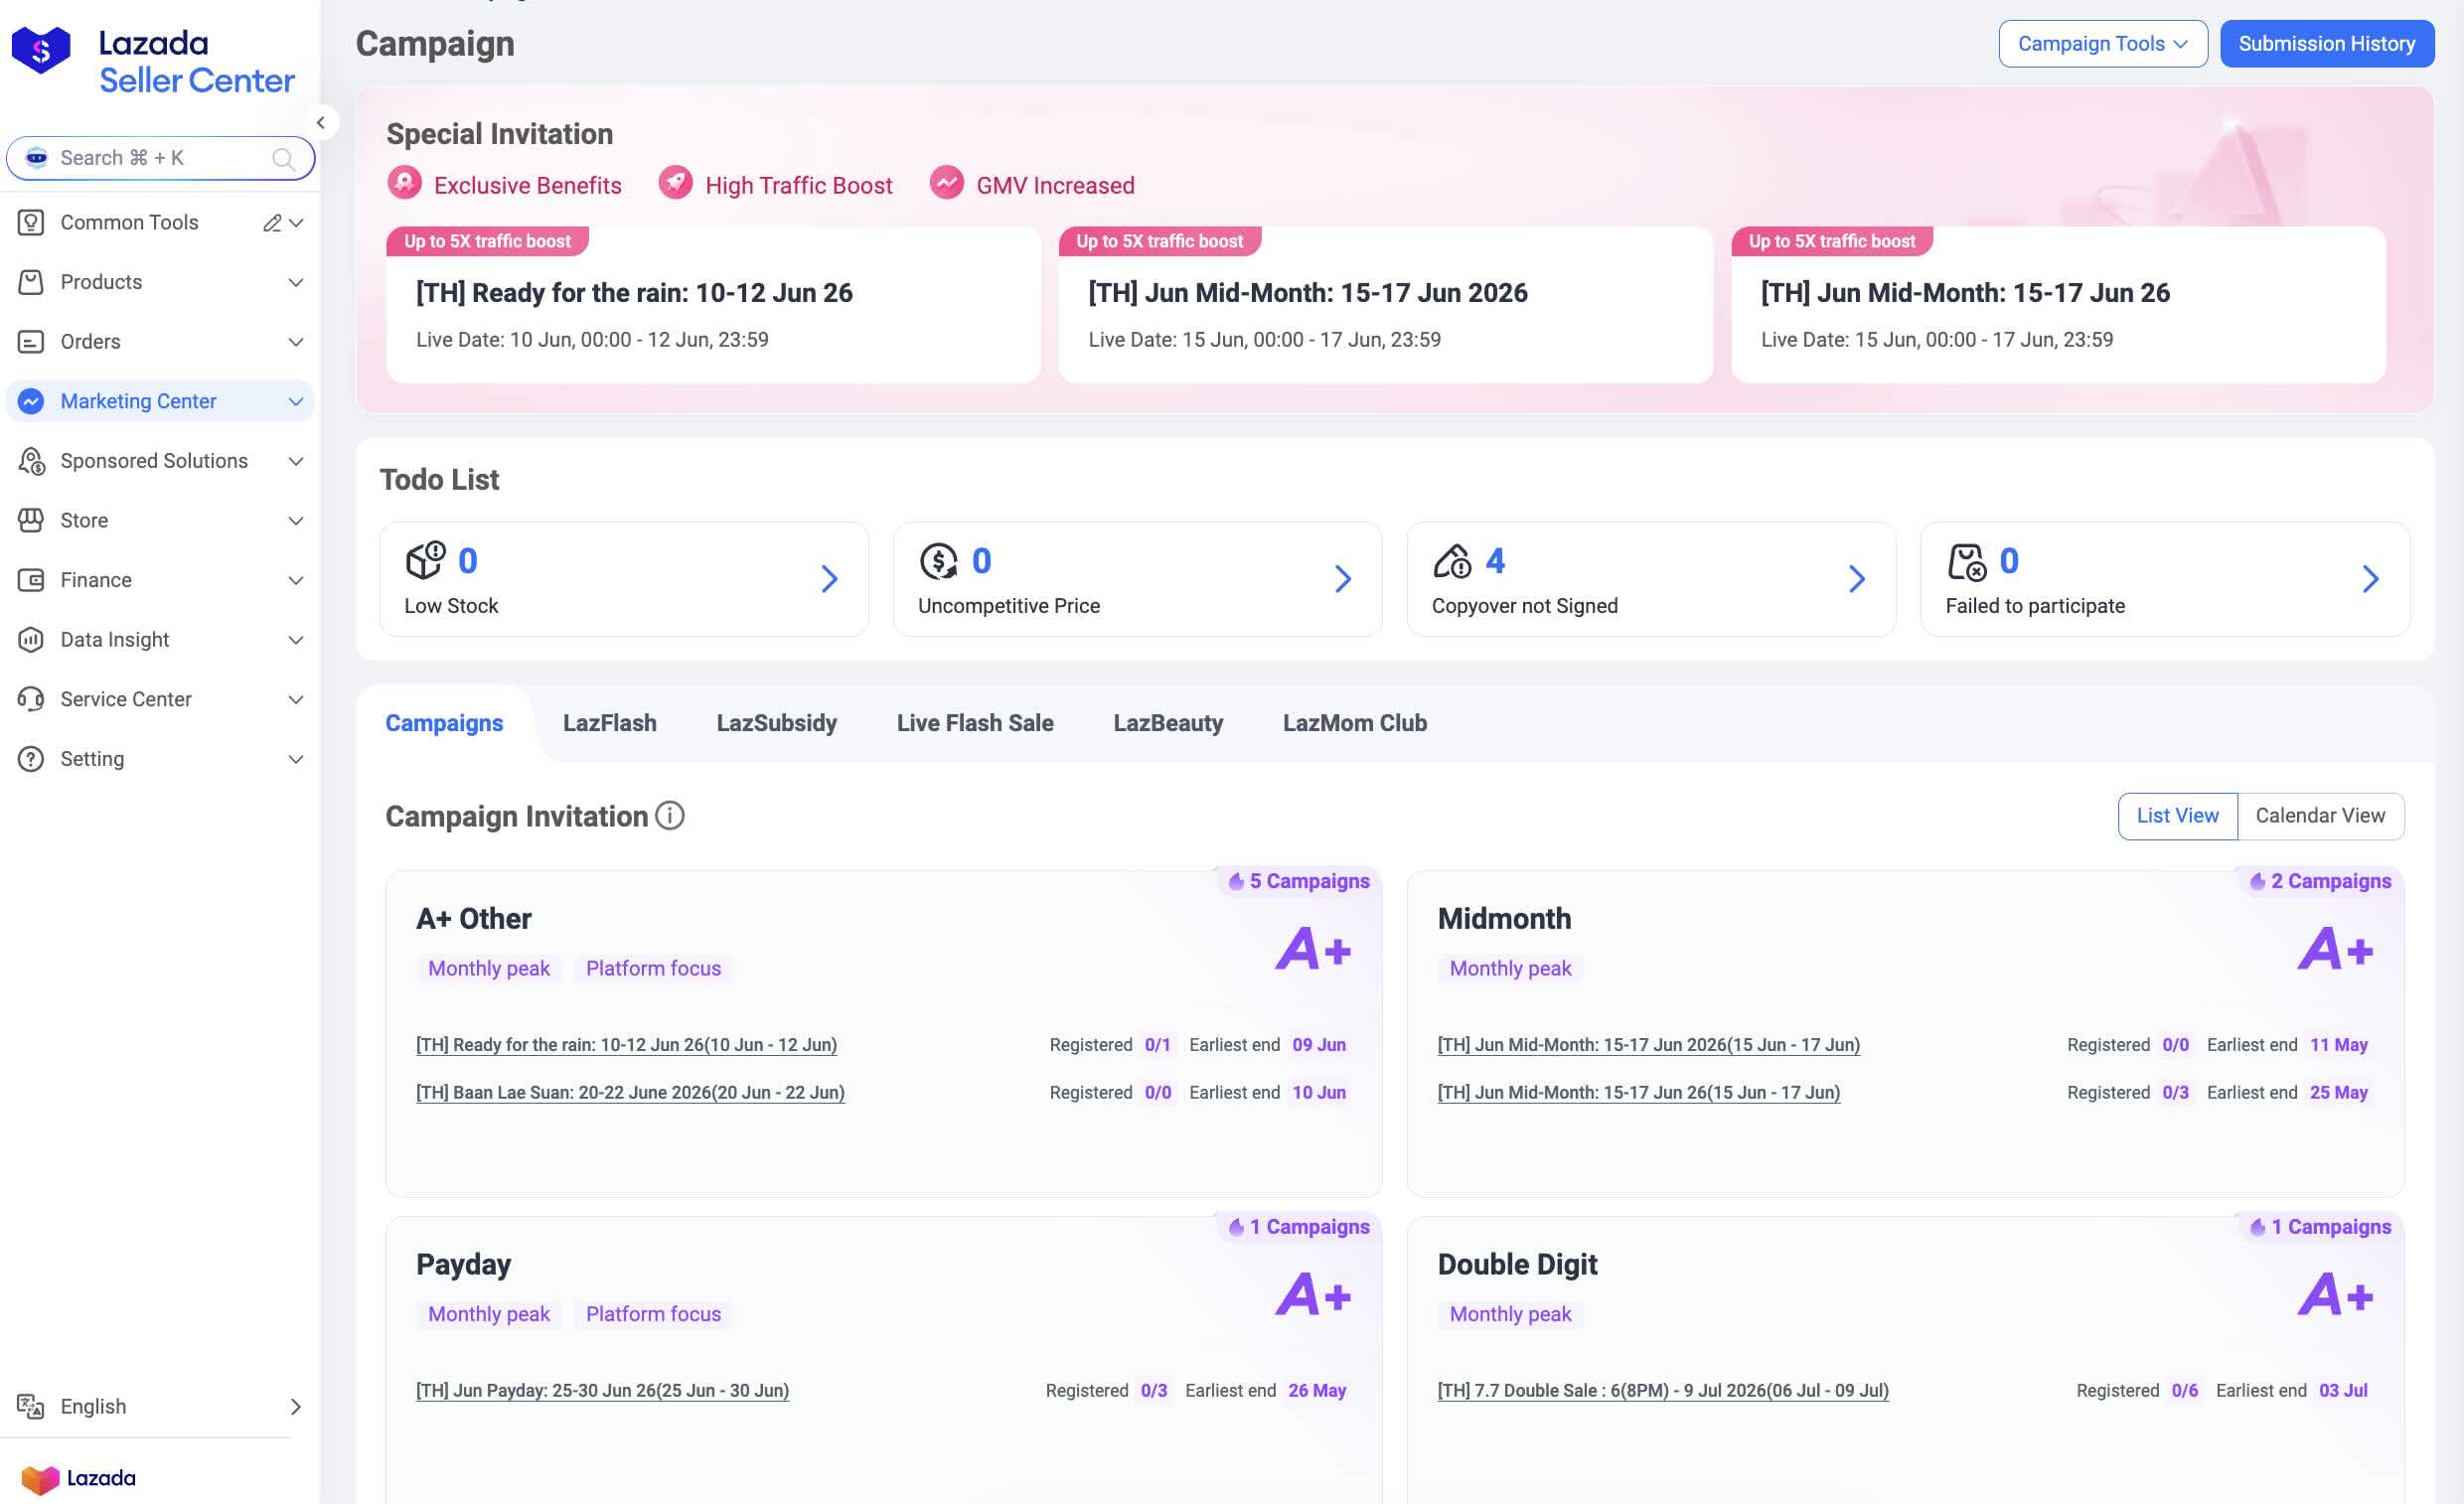Open the Live Flash Sale tab
This screenshot has height=1504, width=2464.
tap(975, 723)
